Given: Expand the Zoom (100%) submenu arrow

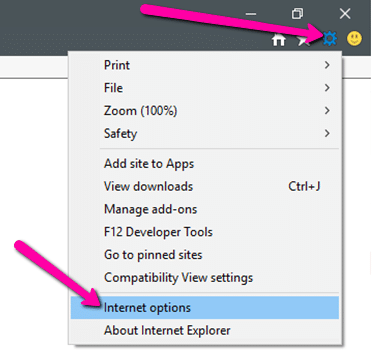Looking at the screenshot, I should point(327,110).
